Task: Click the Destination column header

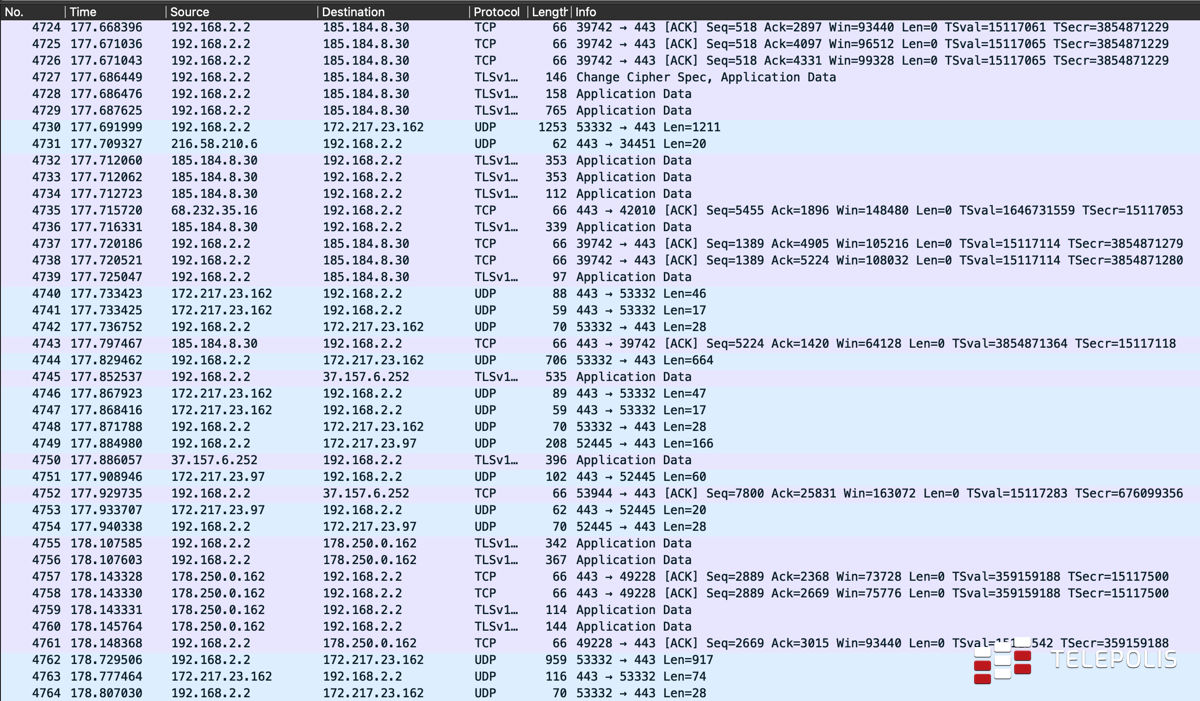Action: pyautogui.click(x=390, y=12)
